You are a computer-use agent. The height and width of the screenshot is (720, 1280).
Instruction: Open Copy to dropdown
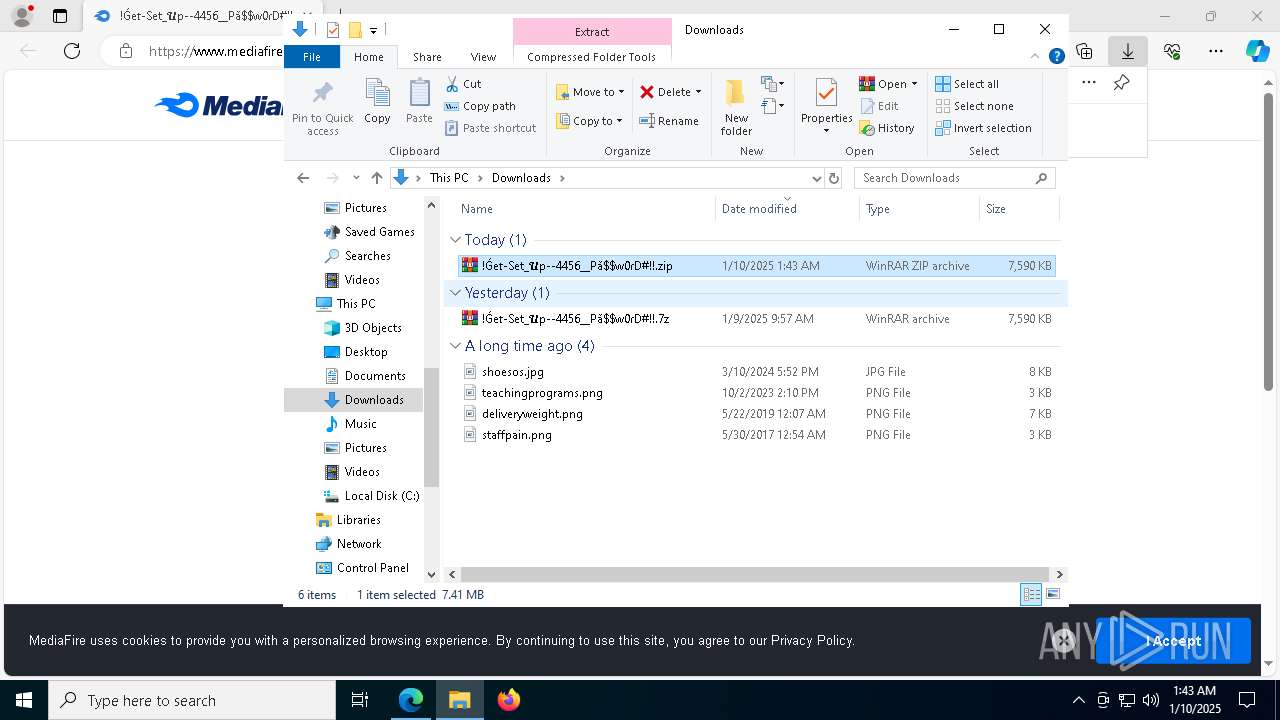[x=589, y=121]
